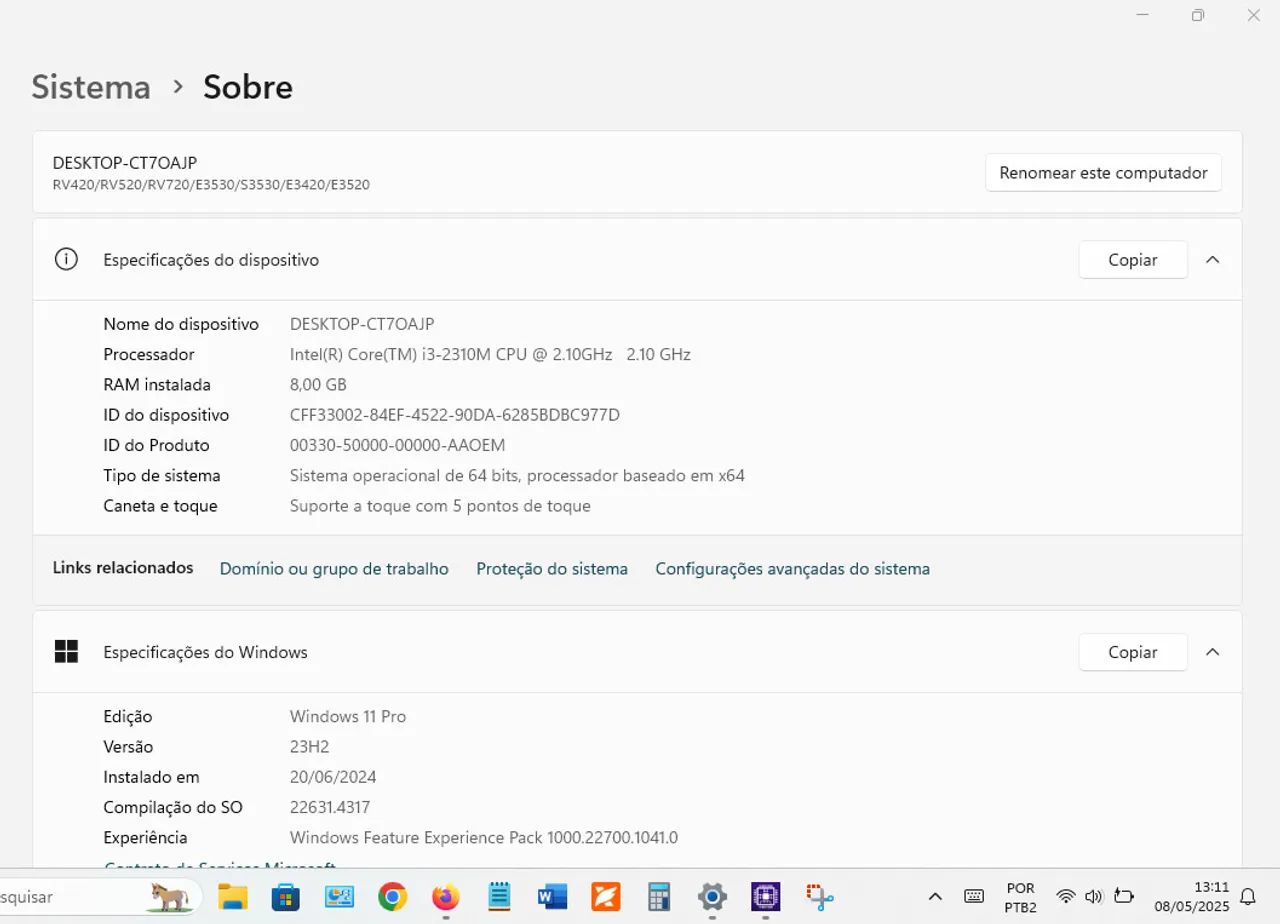Open the touch keyboard tray icon
The image size is (1280, 924).
click(x=973, y=896)
